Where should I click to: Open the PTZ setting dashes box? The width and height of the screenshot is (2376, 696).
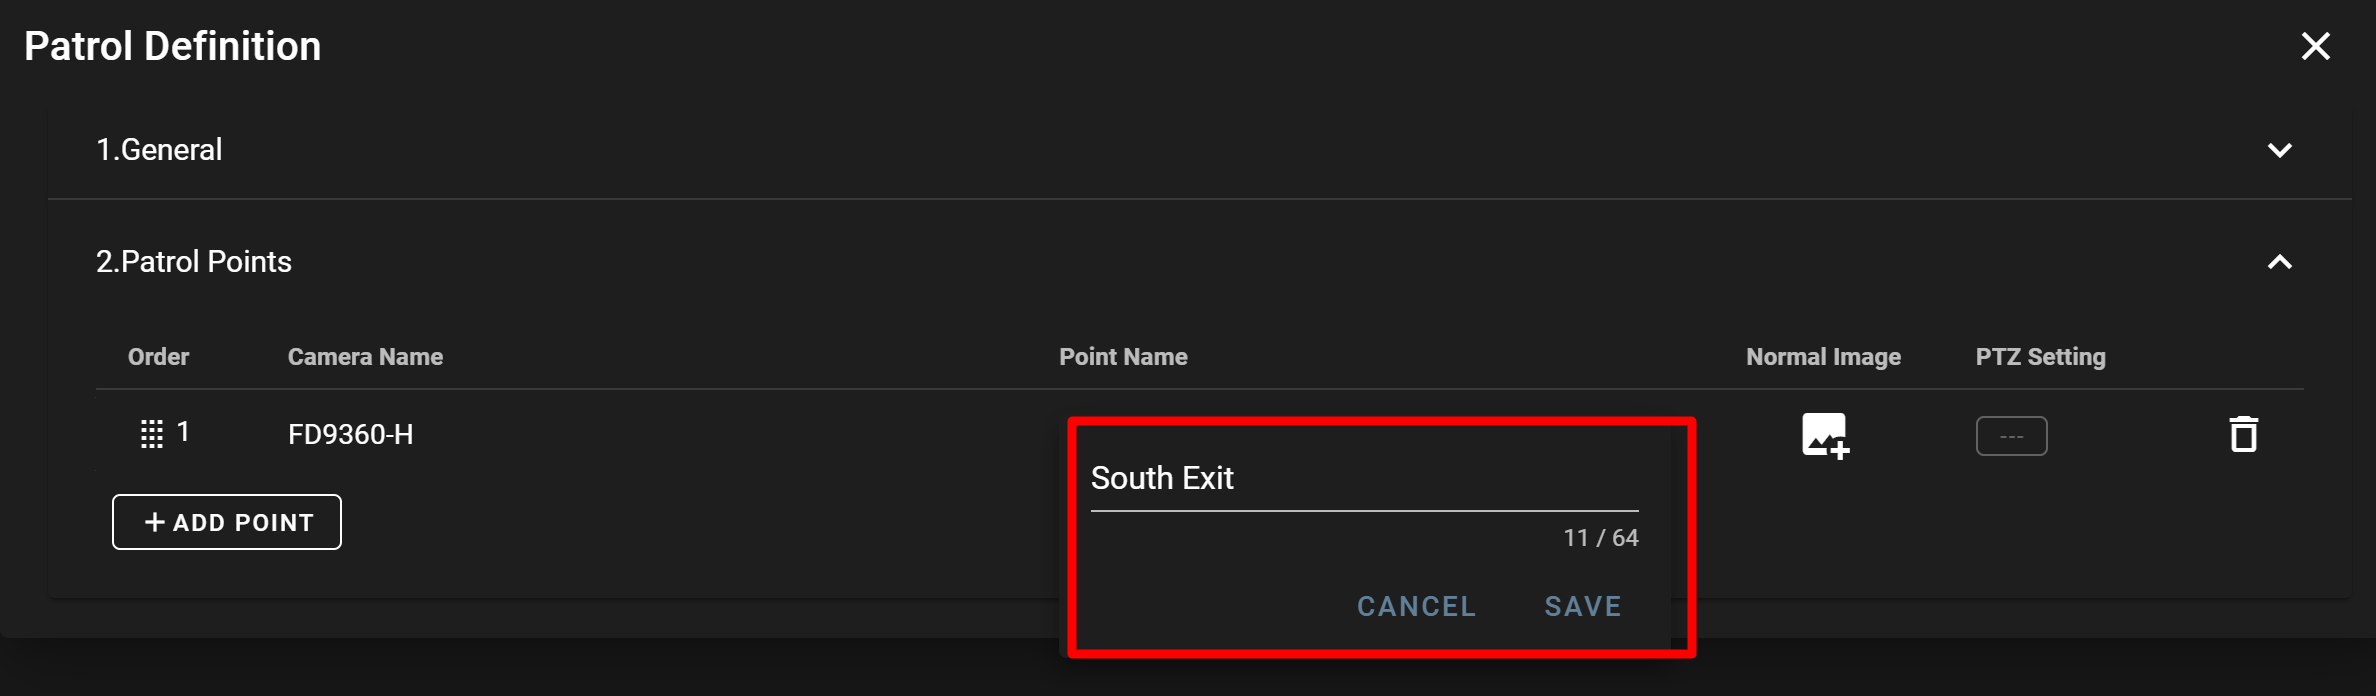point(2011,436)
